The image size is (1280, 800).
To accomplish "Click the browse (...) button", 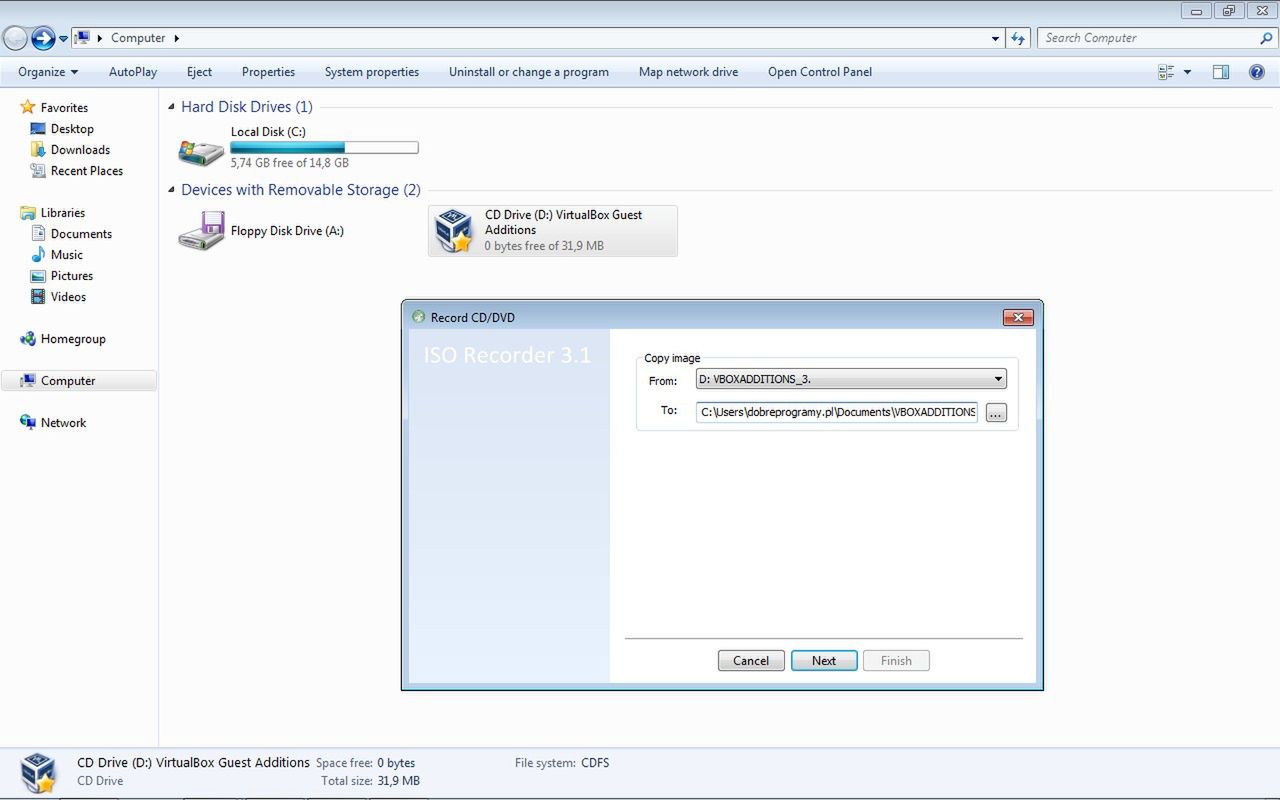I will [x=996, y=413].
